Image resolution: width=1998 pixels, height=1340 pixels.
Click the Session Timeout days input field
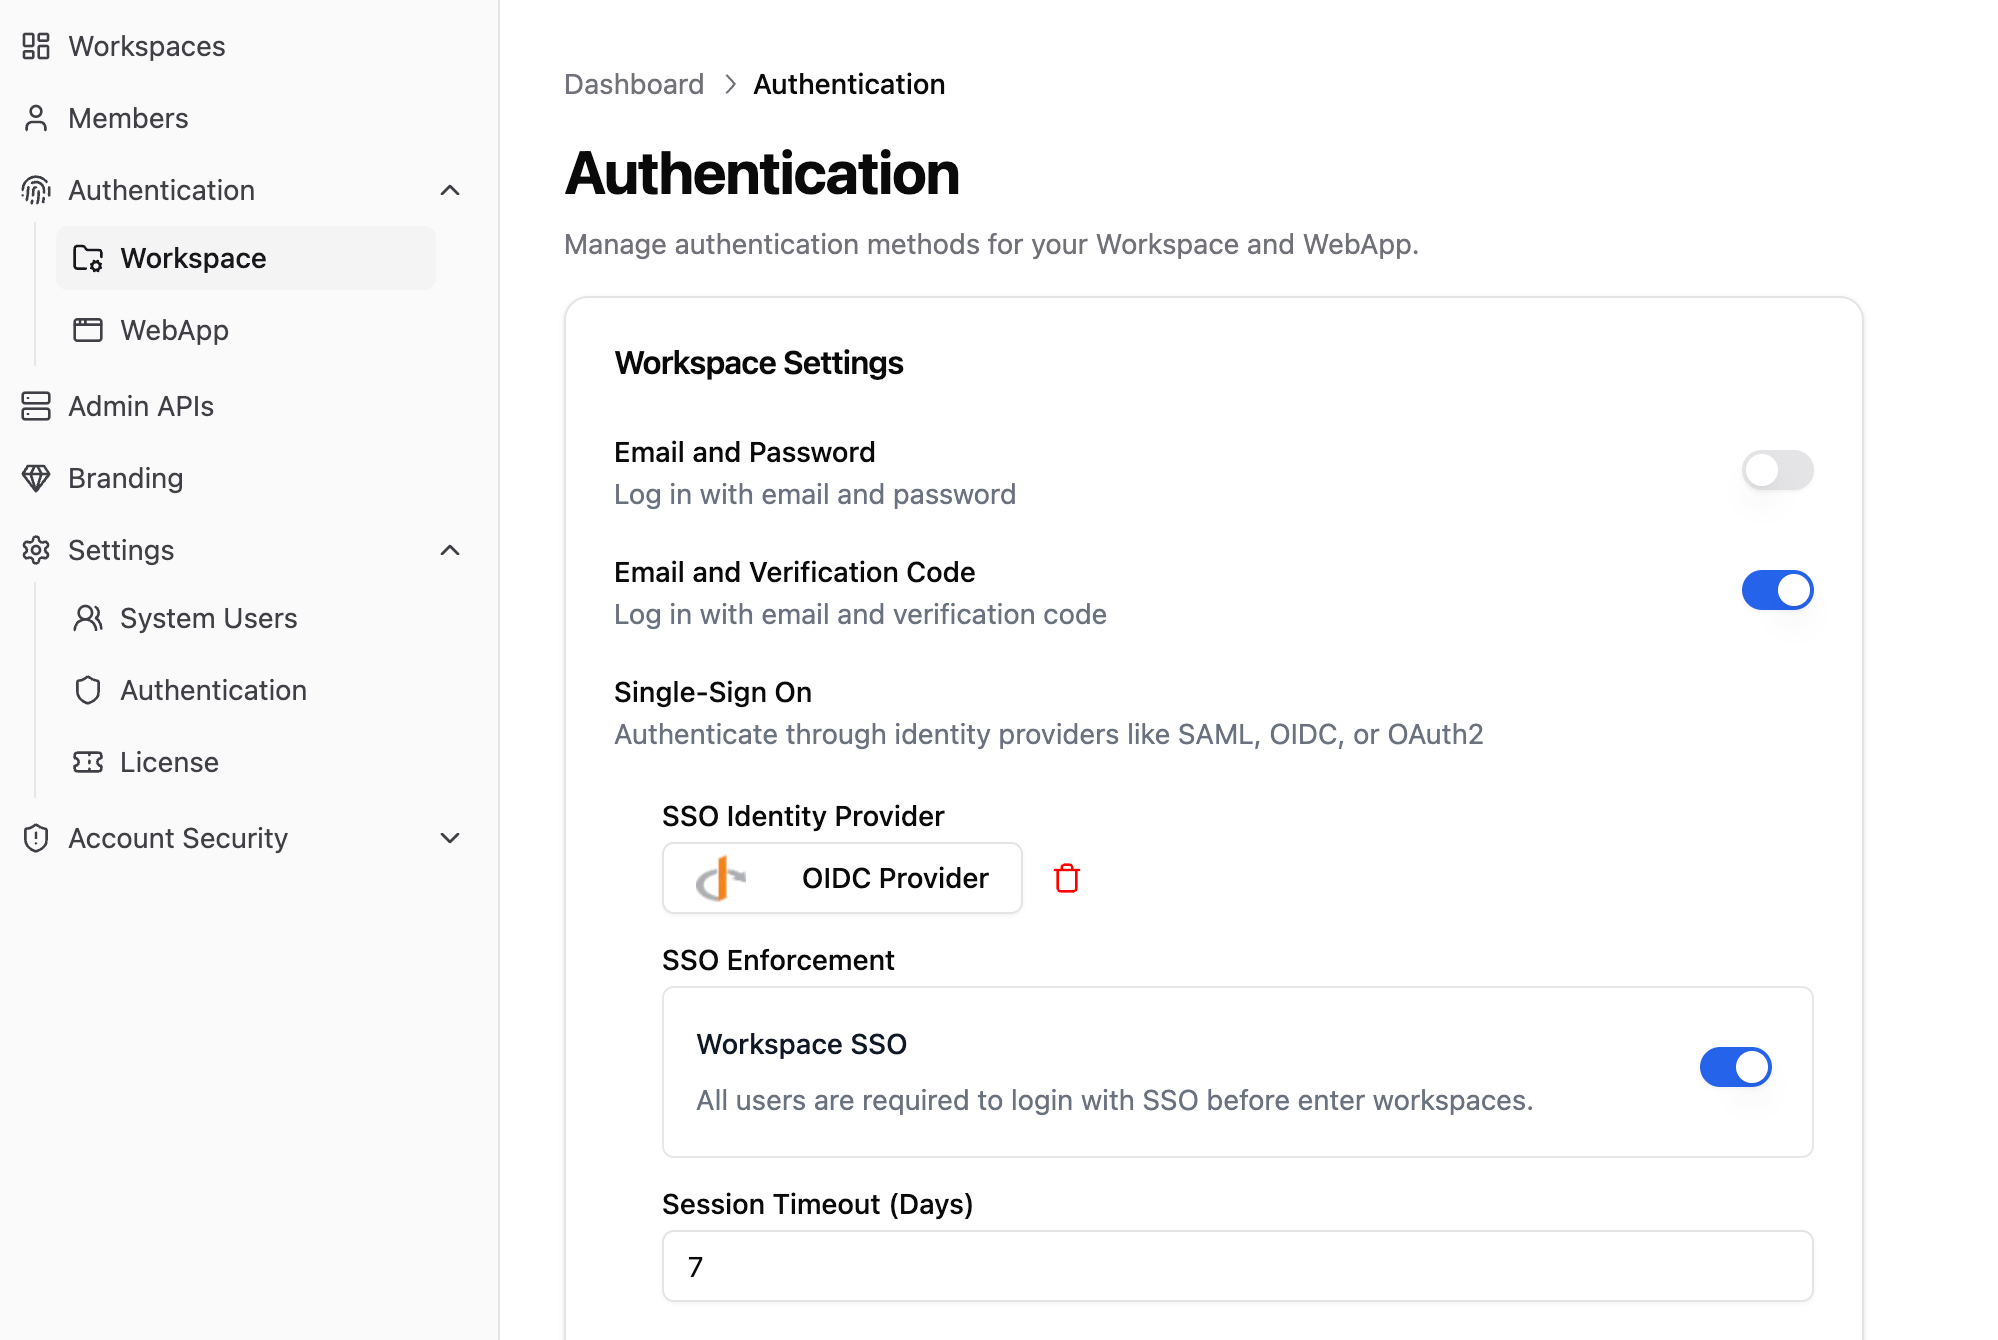coord(1238,1266)
